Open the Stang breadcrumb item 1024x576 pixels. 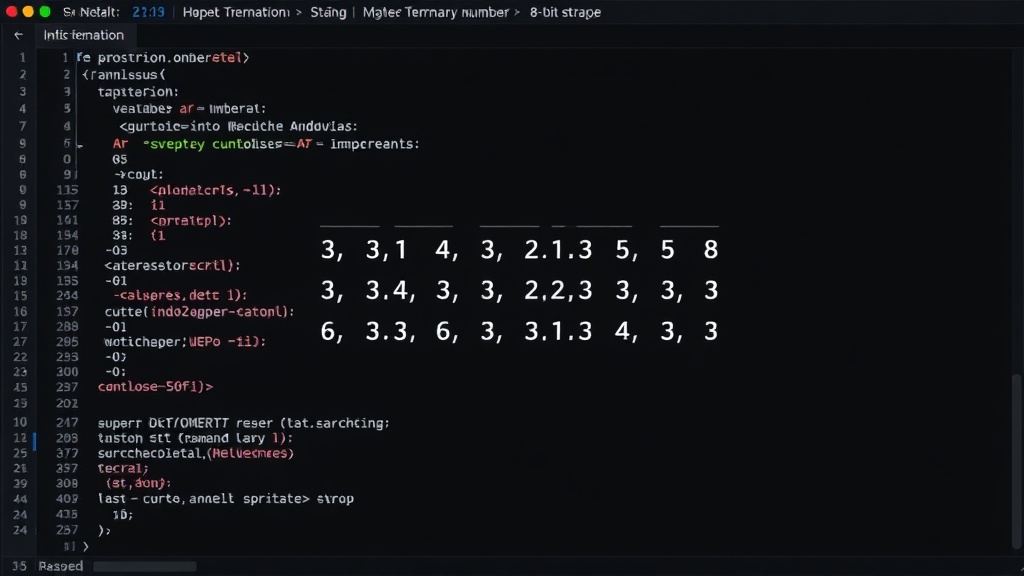point(328,12)
